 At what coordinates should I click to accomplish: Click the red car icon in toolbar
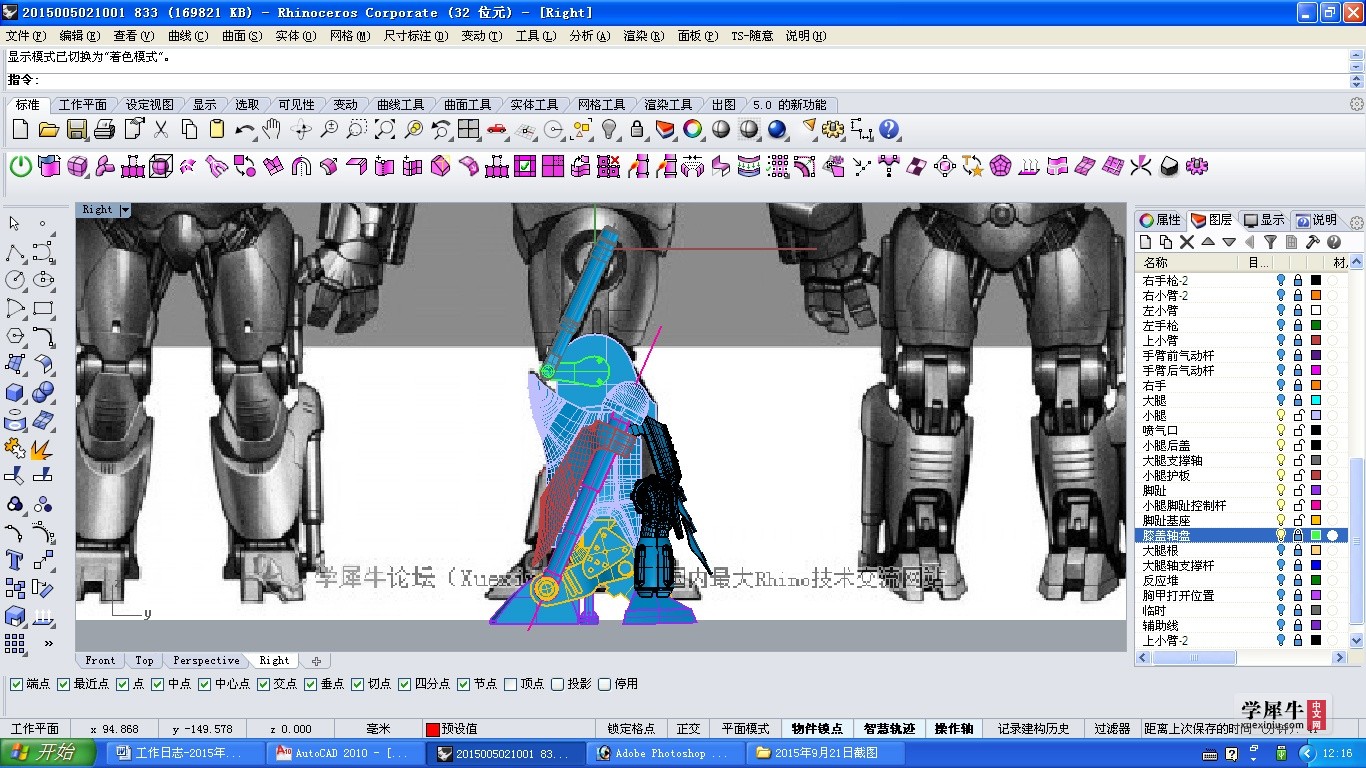[497, 129]
